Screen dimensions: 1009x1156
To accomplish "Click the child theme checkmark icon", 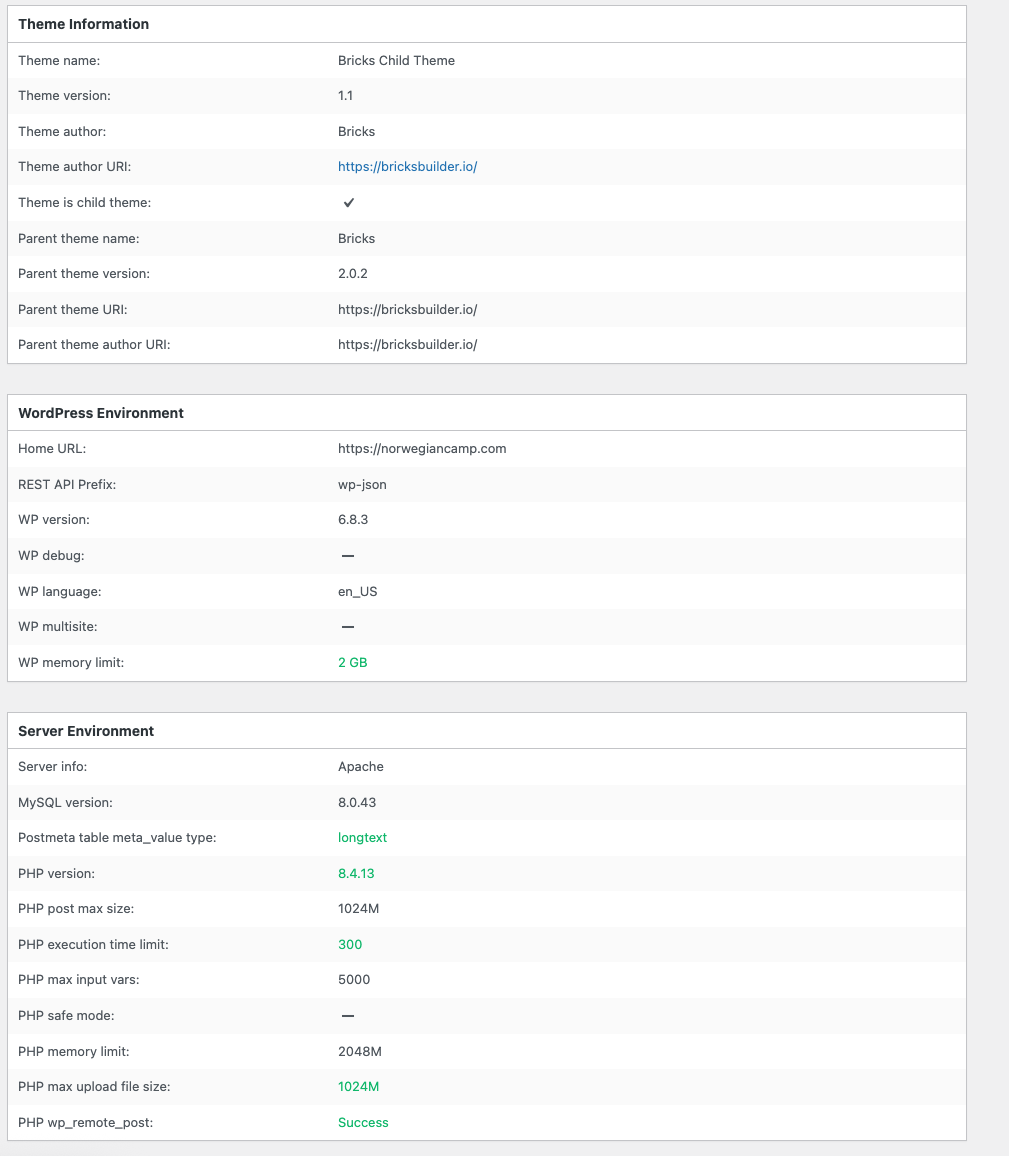I will pyautogui.click(x=349, y=203).
